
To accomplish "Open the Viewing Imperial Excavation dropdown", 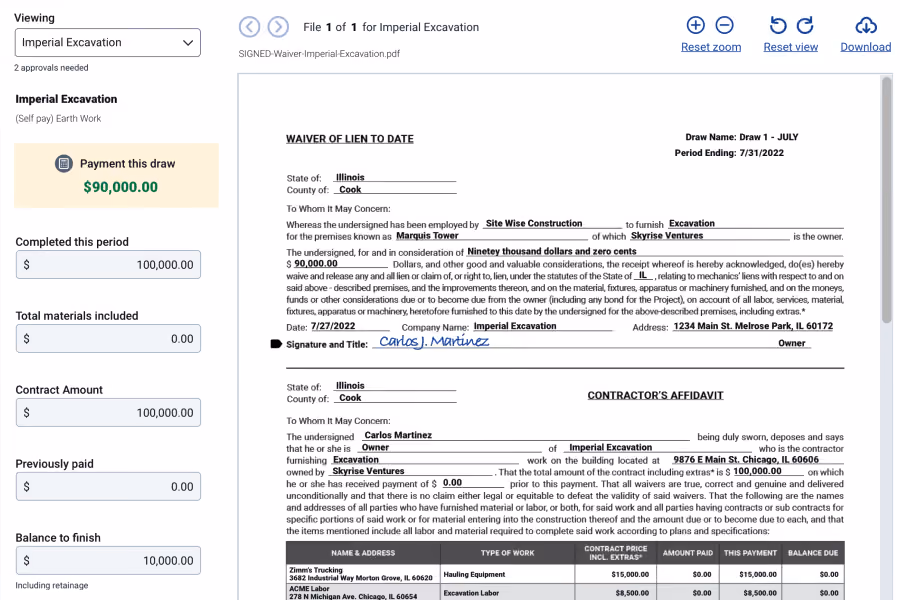I will coord(108,42).
